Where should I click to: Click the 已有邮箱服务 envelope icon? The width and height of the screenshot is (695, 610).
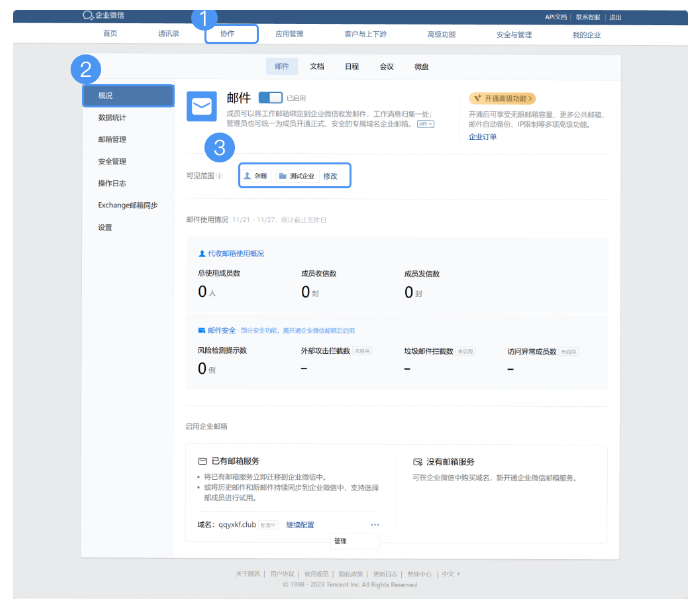[x=202, y=461]
